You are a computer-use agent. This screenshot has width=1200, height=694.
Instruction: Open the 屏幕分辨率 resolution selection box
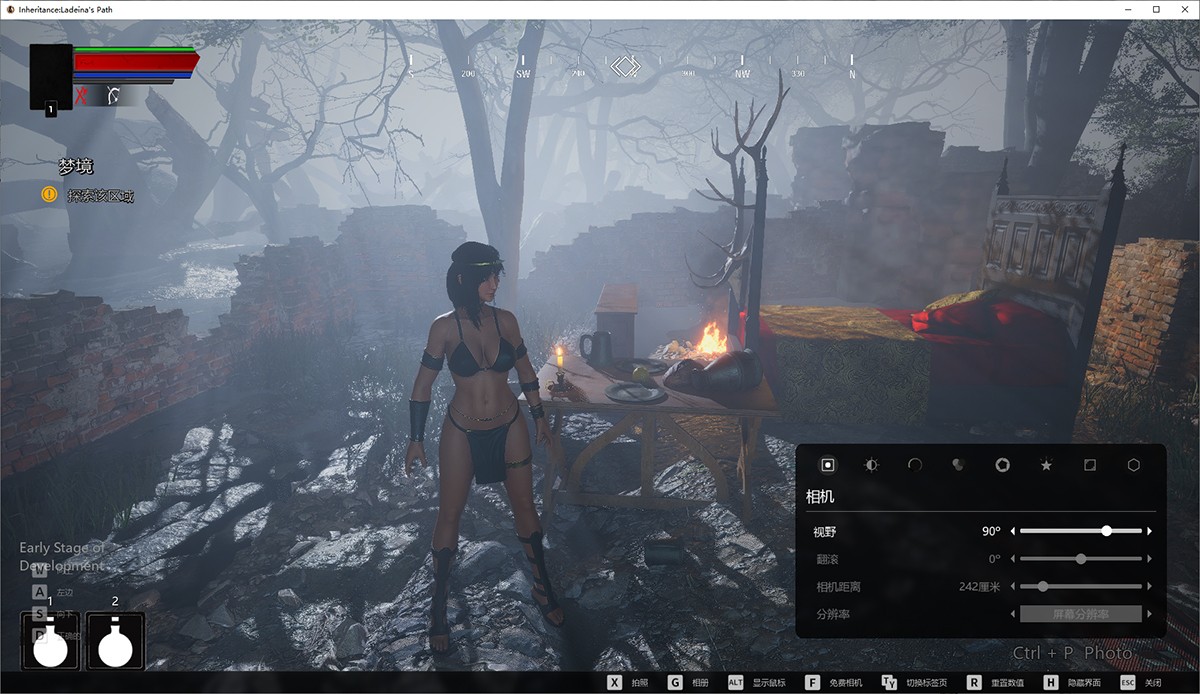click(1081, 614)
